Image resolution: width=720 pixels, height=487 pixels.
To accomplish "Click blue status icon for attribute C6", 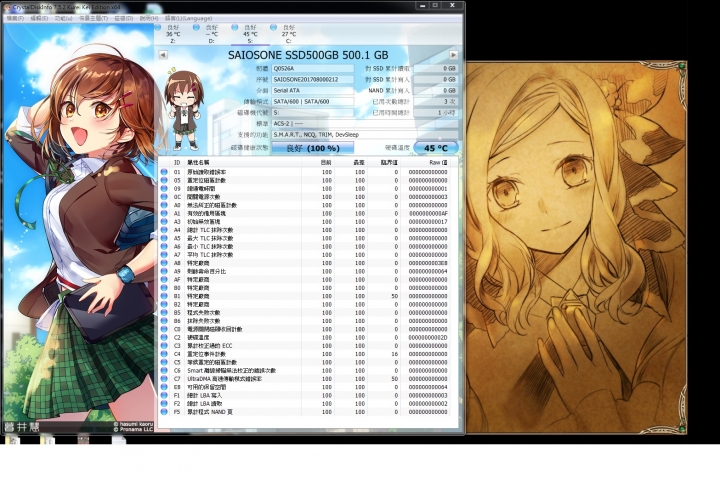I will tap(164, 370).
